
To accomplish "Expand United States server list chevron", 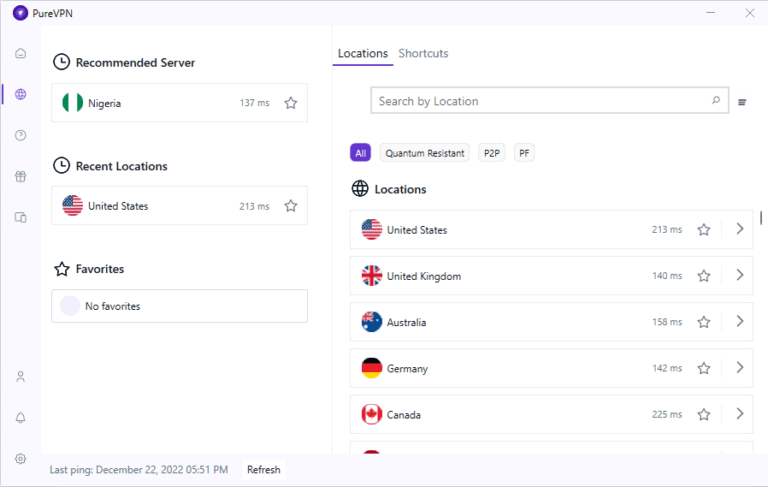I will click(x=740, y=229).
